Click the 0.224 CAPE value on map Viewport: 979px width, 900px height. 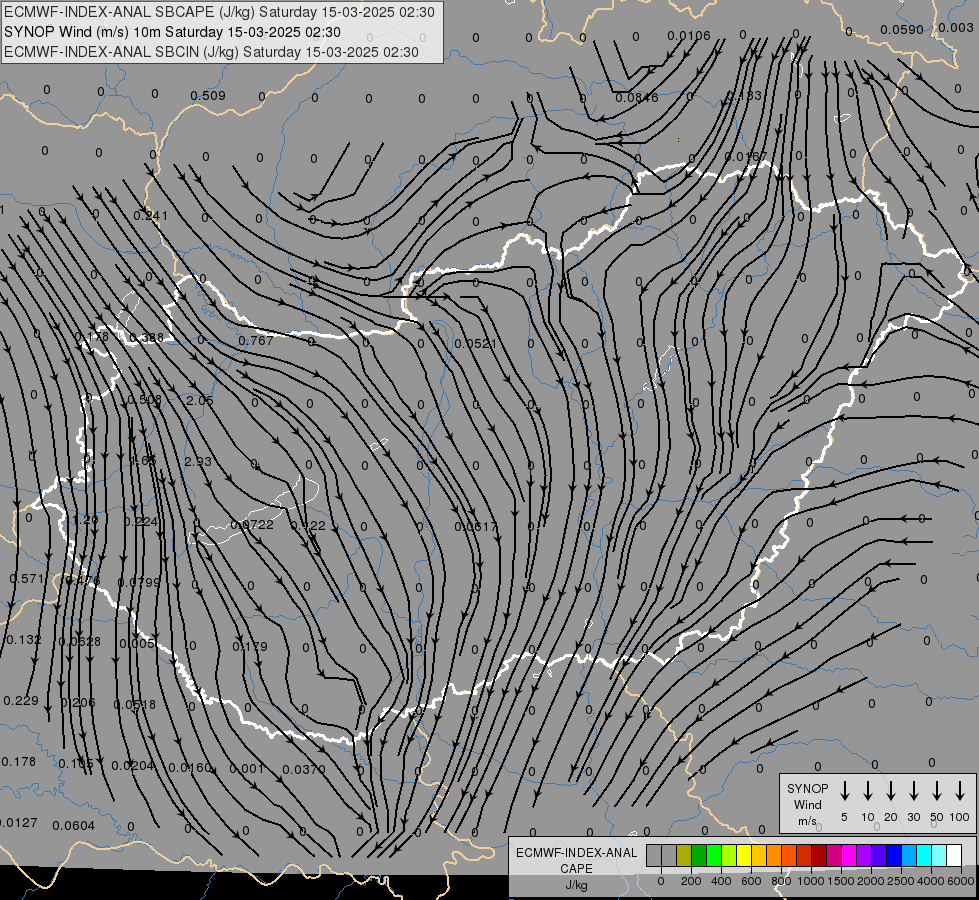click(x=140, y=522)
